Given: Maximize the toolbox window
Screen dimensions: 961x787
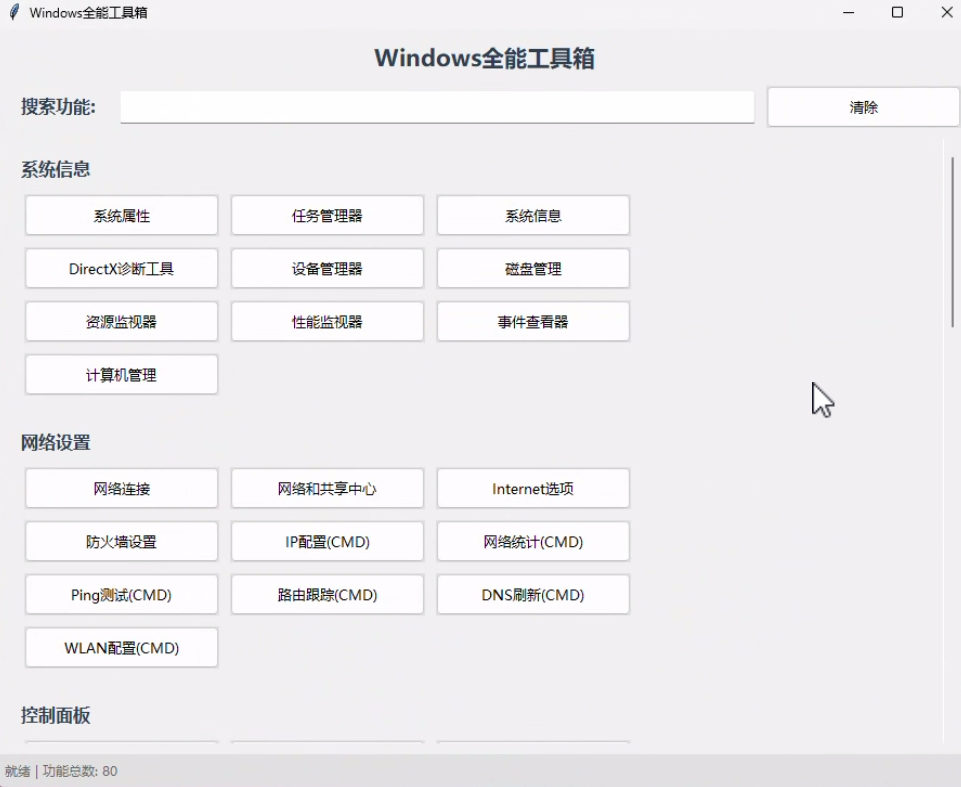Looking at the screenshot, I should tap(897, 12).
